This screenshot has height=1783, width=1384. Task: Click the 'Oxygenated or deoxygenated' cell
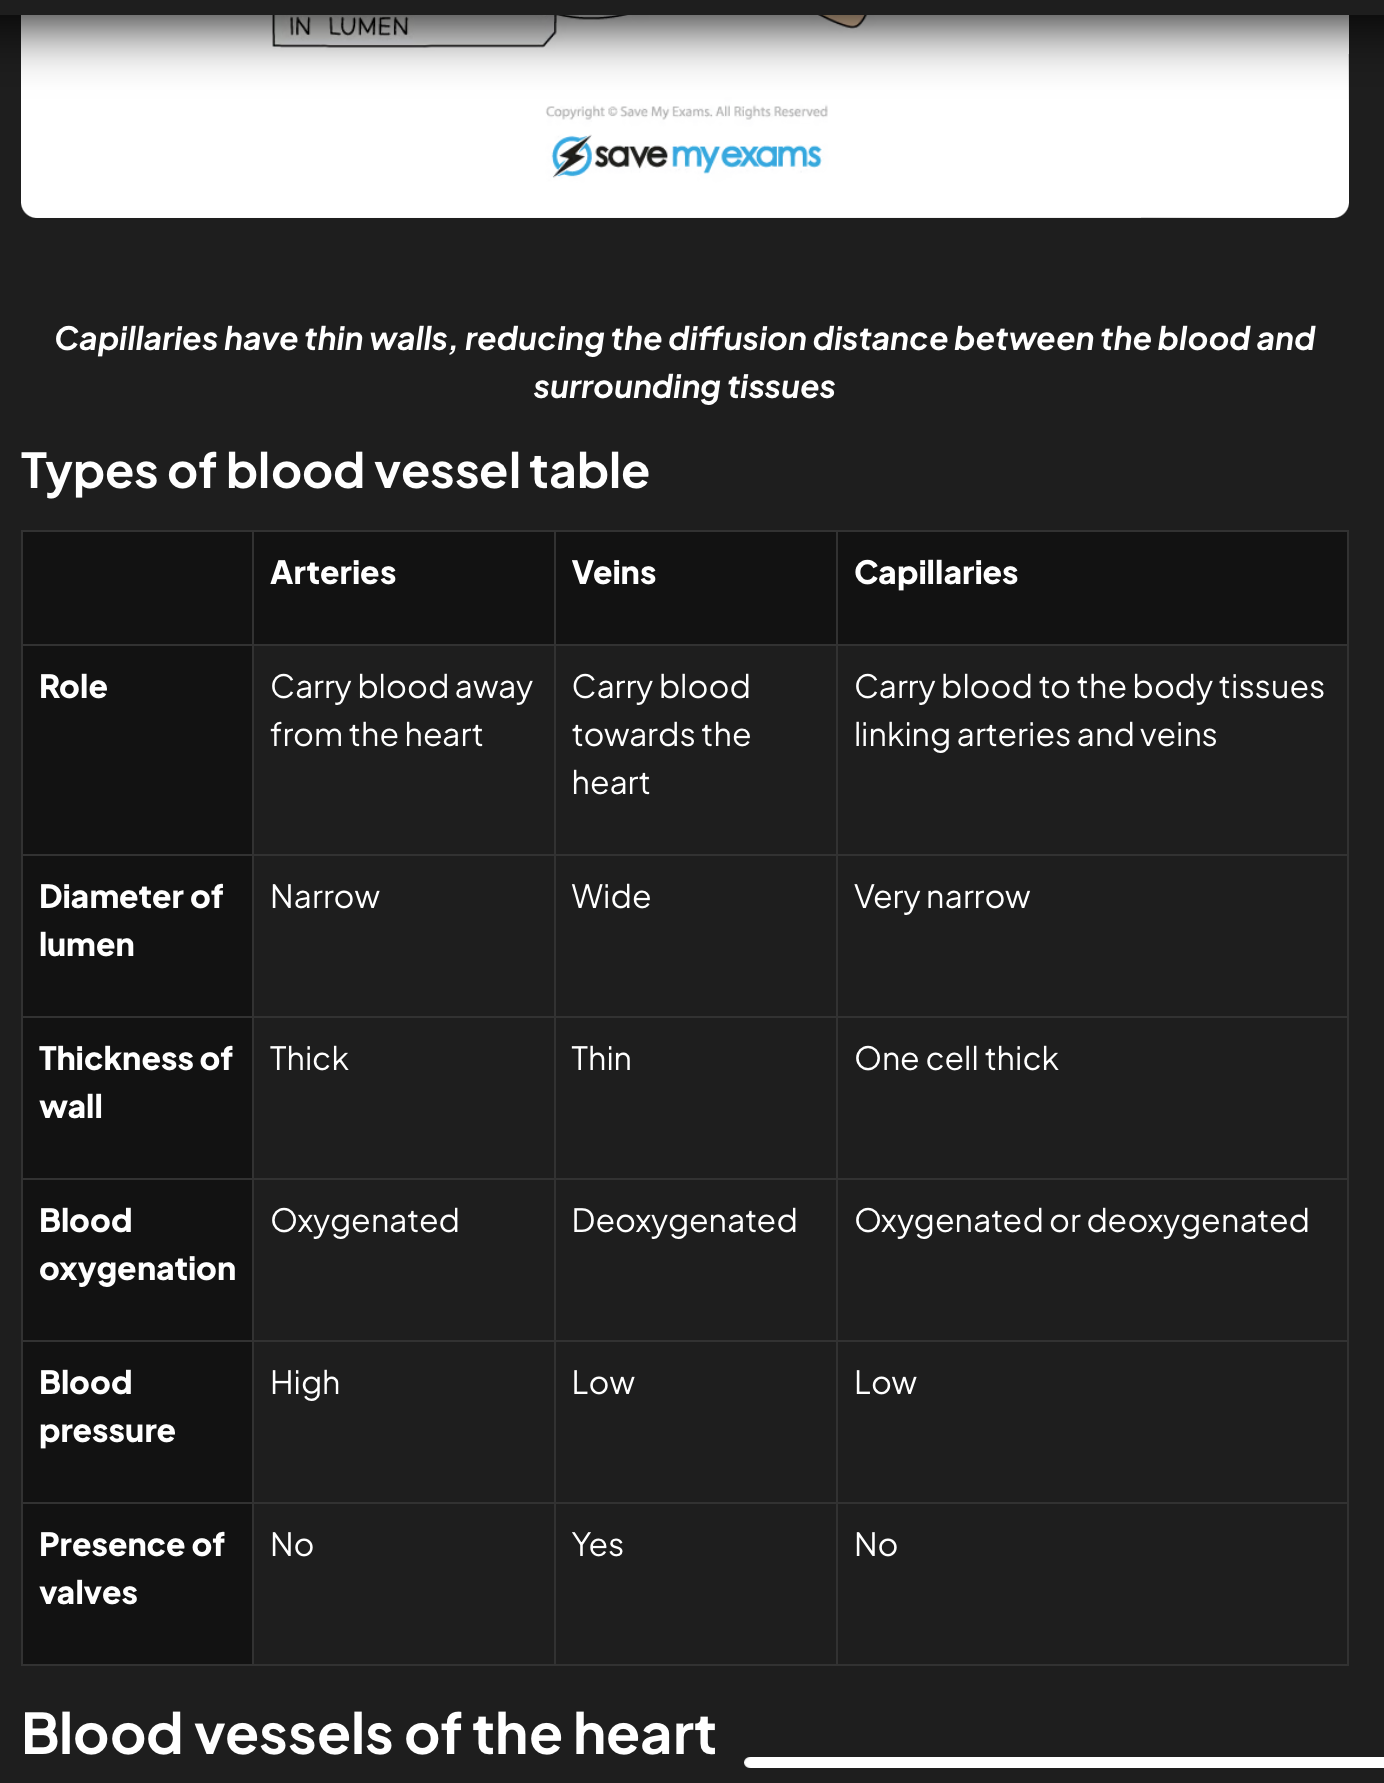point(1081,1221)
